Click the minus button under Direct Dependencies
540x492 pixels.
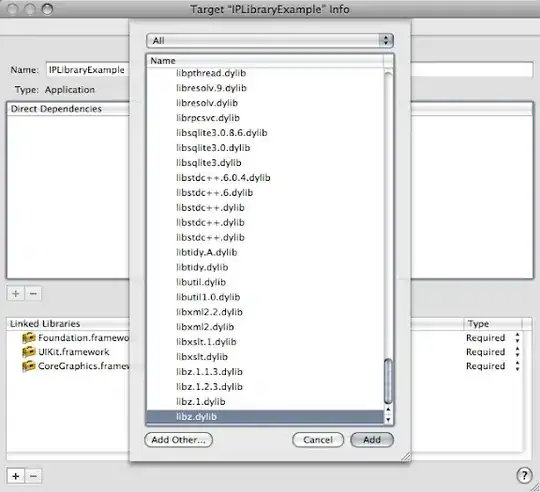point(33,294)
